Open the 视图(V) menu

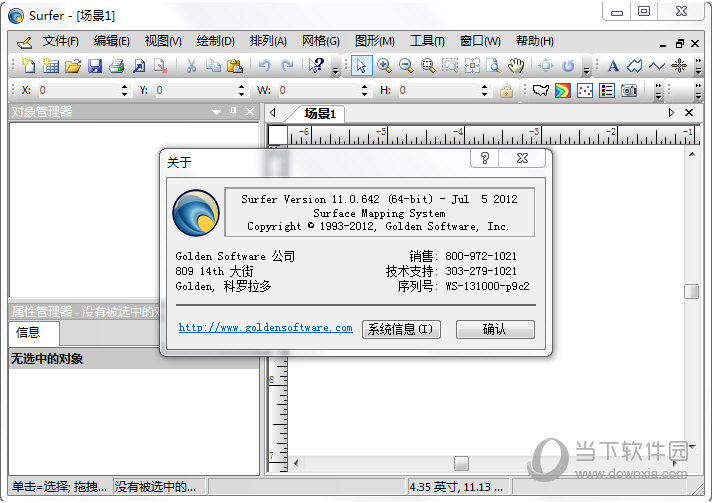click(x=163, y=41)
